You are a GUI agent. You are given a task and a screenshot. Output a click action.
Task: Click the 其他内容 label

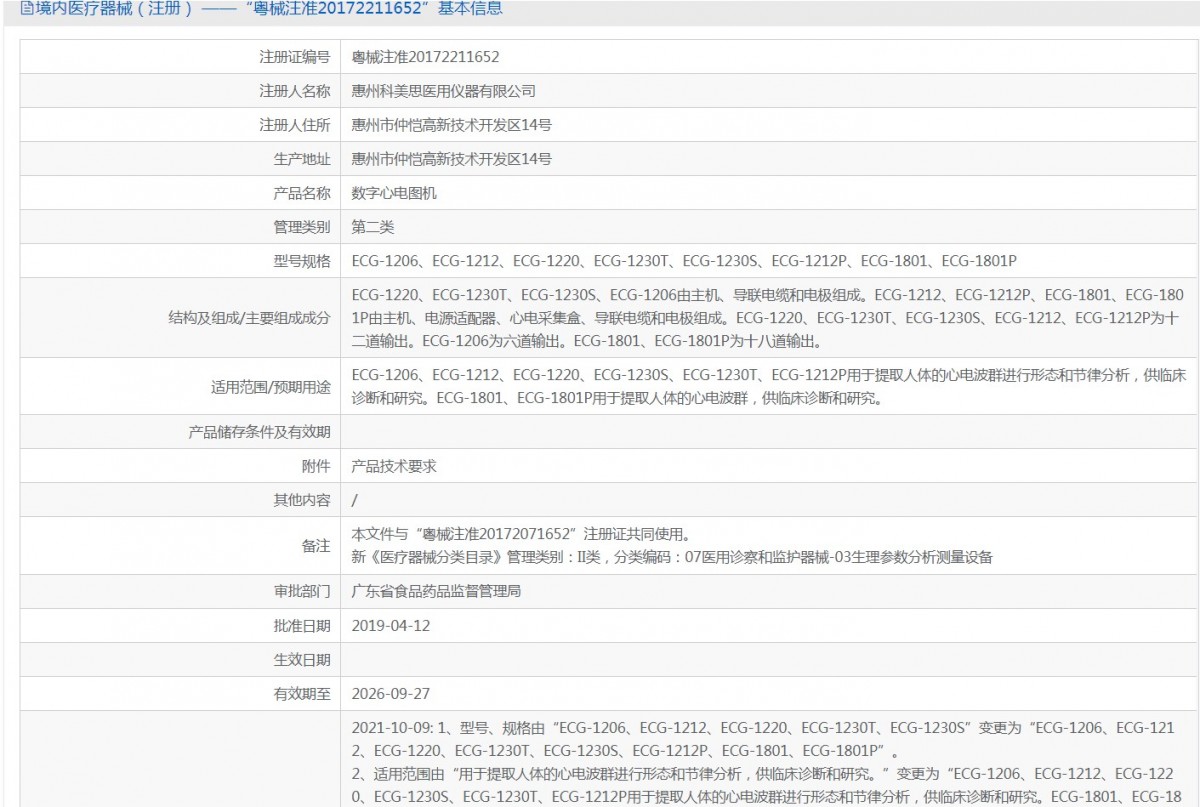[x=302, y=500]
